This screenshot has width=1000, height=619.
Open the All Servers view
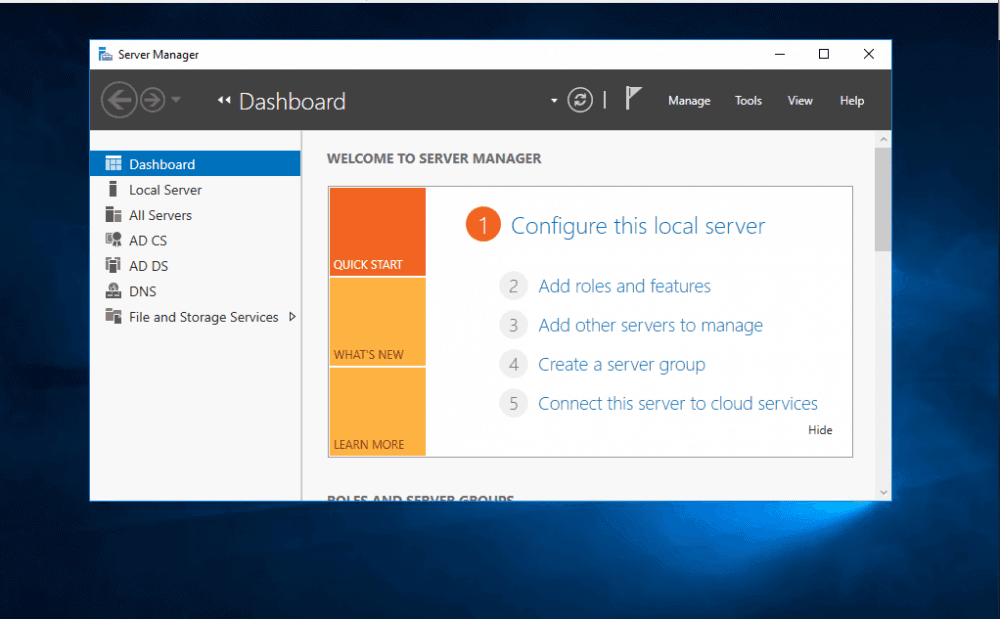(x=163, y=214)
